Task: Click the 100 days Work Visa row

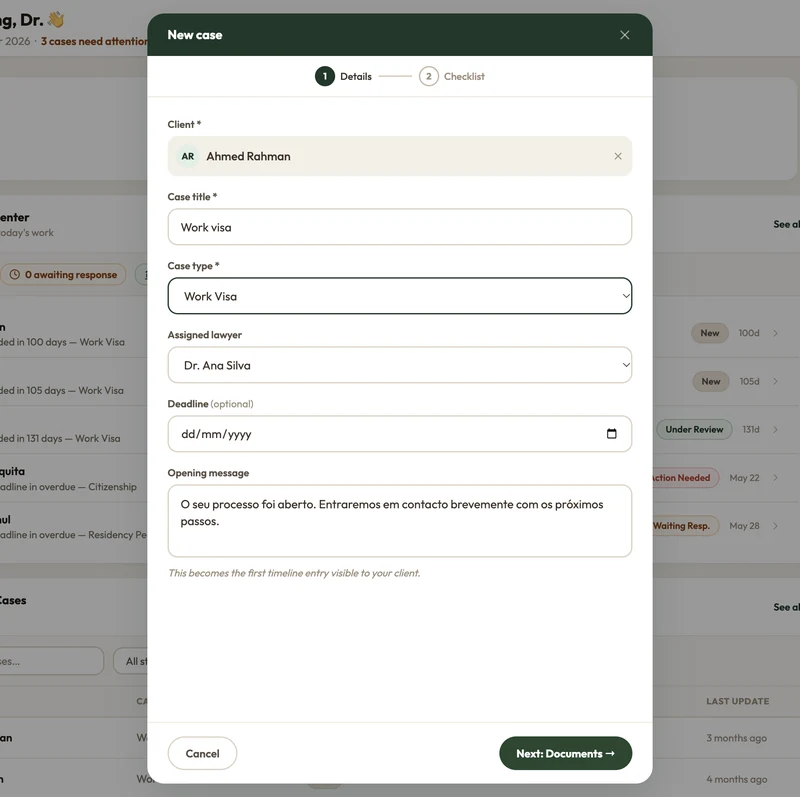Action: coord(73,334)
